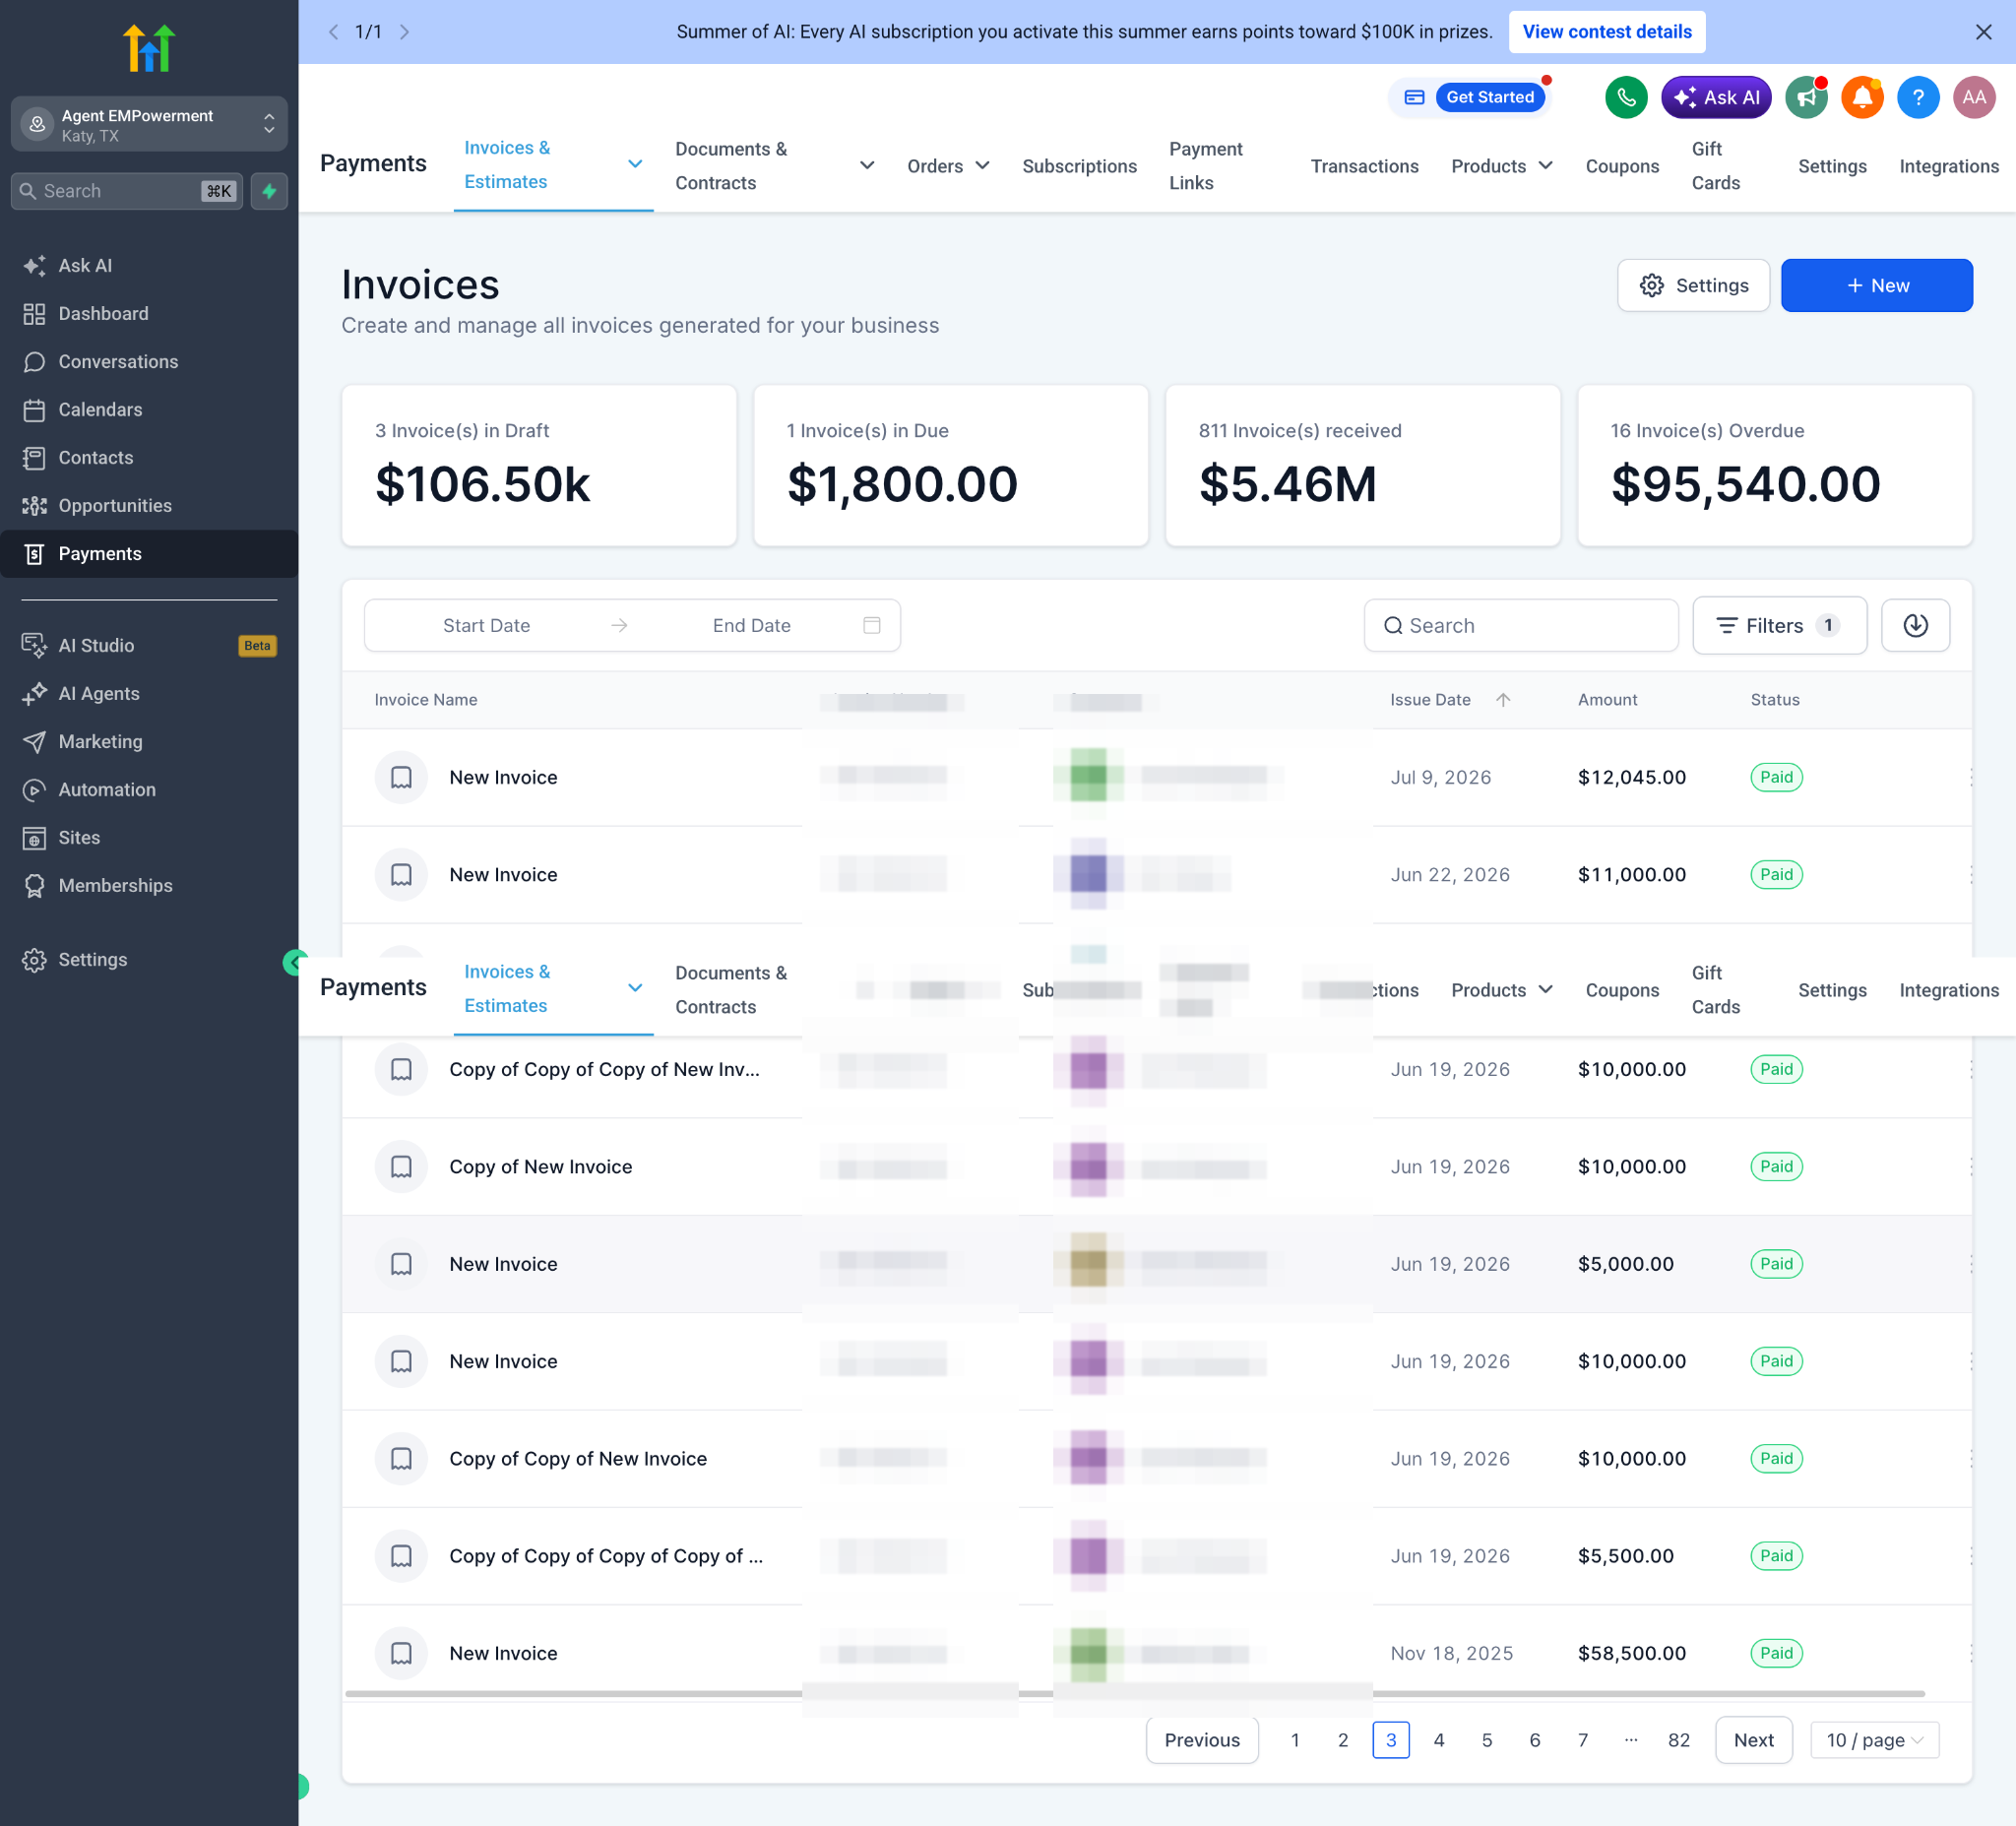The image size is (2016, 1826).
Task: Click the green lightning bolt quick actions icon
Action: tap(269, 191)
